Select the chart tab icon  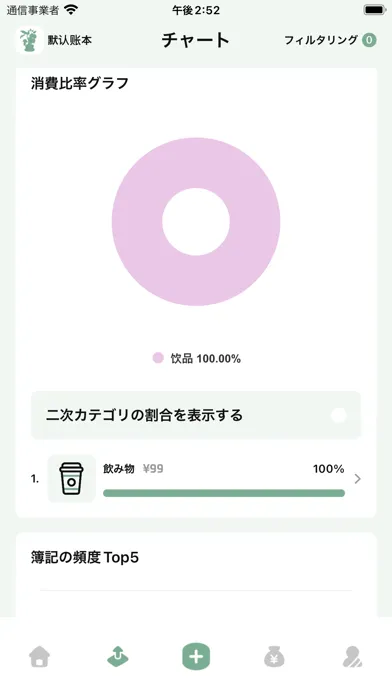click(118, 656)
